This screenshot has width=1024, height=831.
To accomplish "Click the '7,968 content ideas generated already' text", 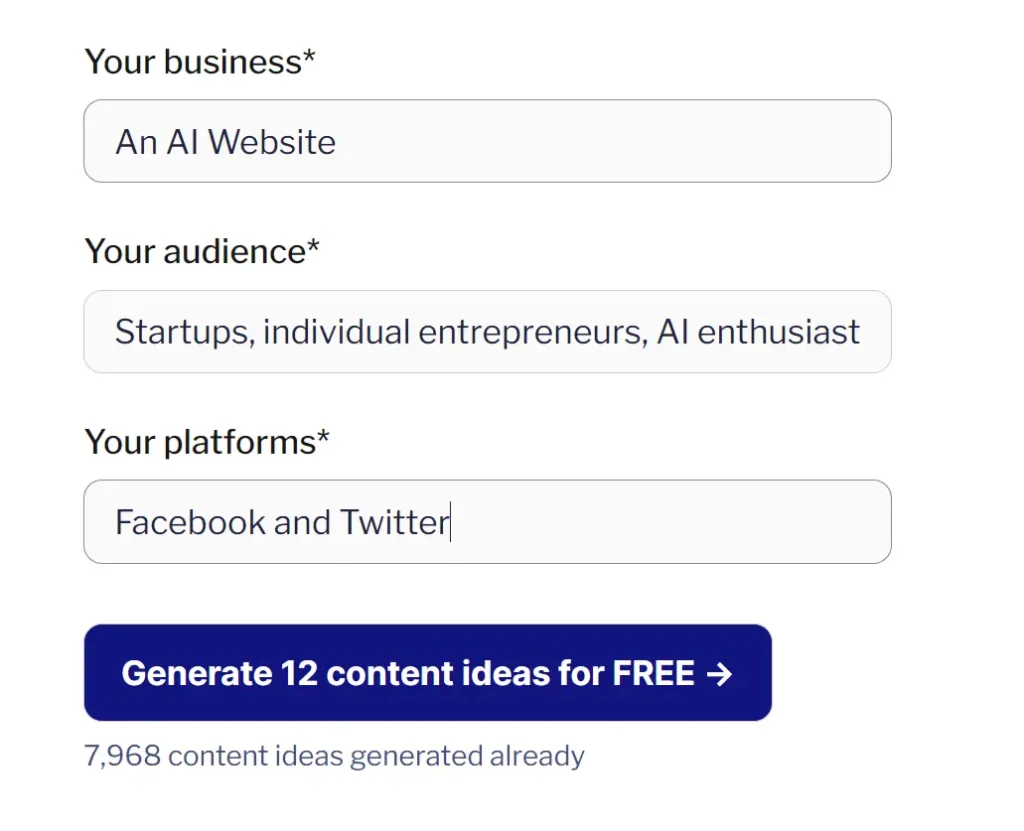I will point(335,756).
